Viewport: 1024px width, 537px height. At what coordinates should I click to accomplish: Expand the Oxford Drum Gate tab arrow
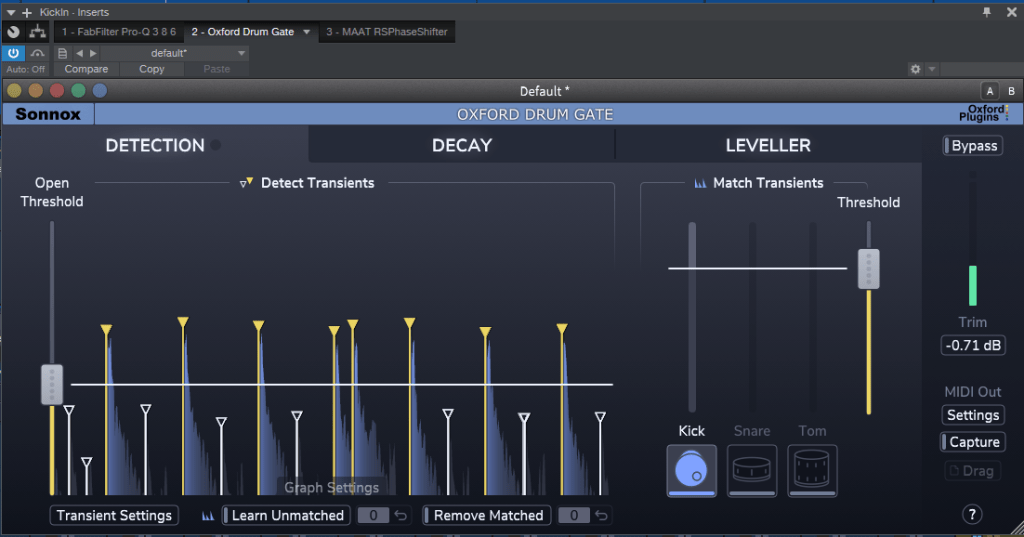tap(307, 32)
